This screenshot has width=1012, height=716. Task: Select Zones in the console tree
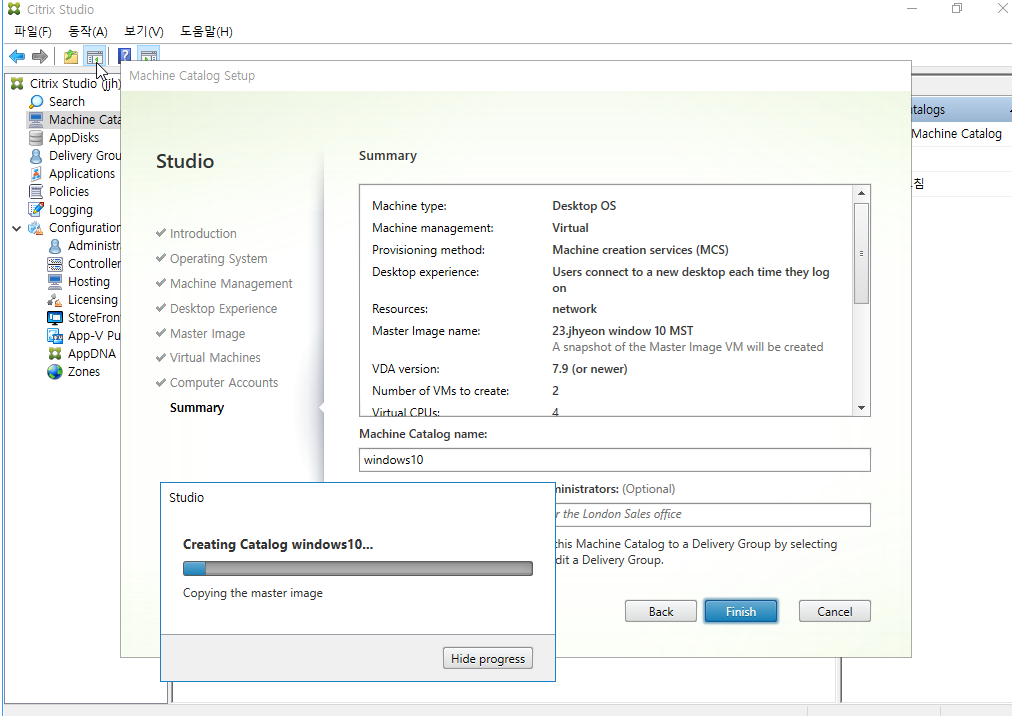[x=84, y=372]
